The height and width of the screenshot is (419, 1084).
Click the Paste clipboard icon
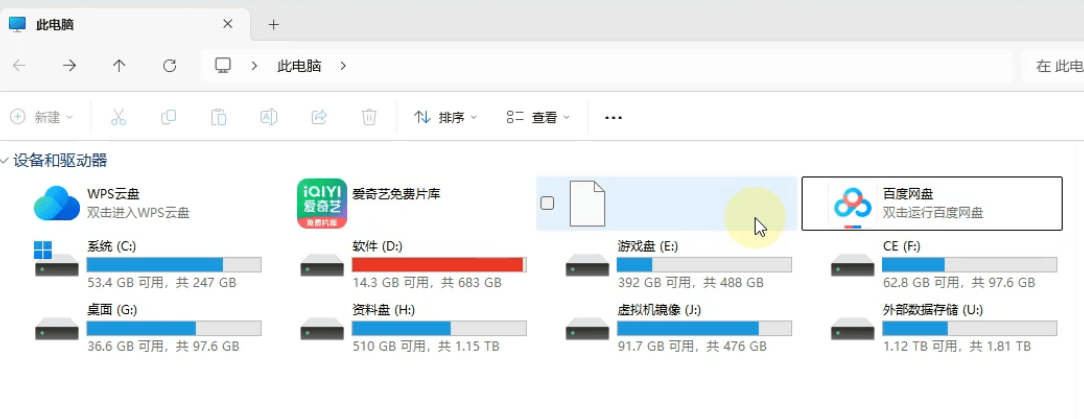(218, 117)
